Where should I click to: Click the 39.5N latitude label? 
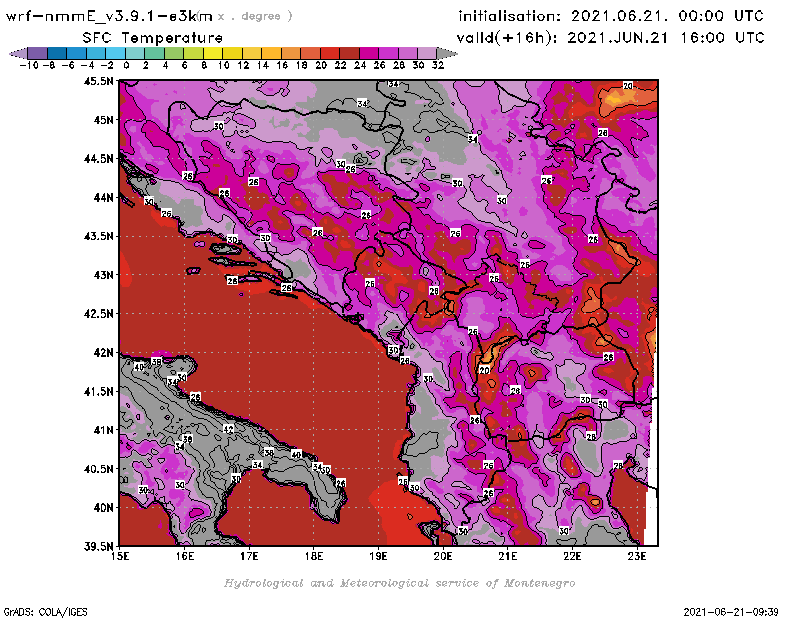[98, 547]
